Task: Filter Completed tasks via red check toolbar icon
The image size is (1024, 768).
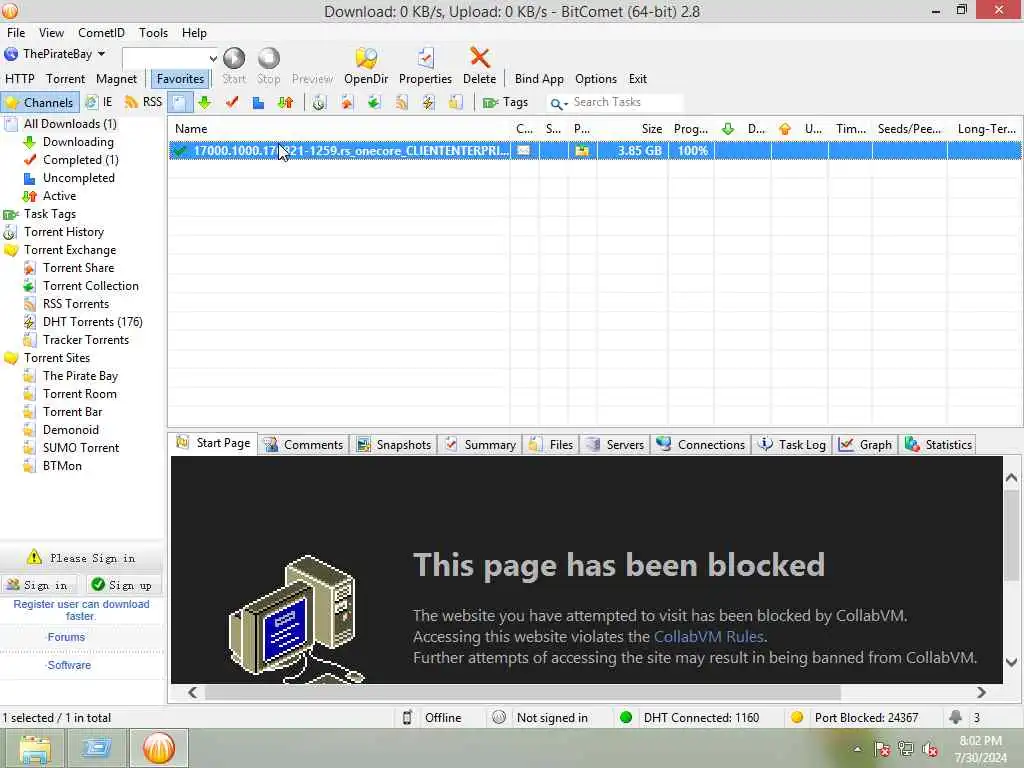Action: point(231,102)
